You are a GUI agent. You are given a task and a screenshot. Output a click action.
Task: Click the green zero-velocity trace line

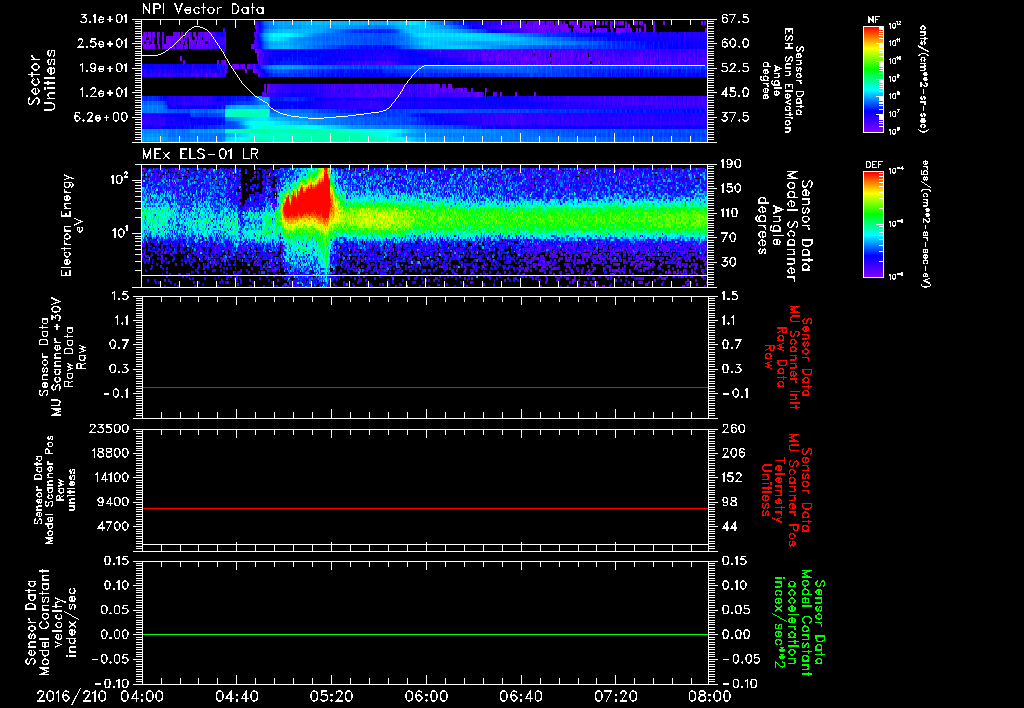point(424,634)
